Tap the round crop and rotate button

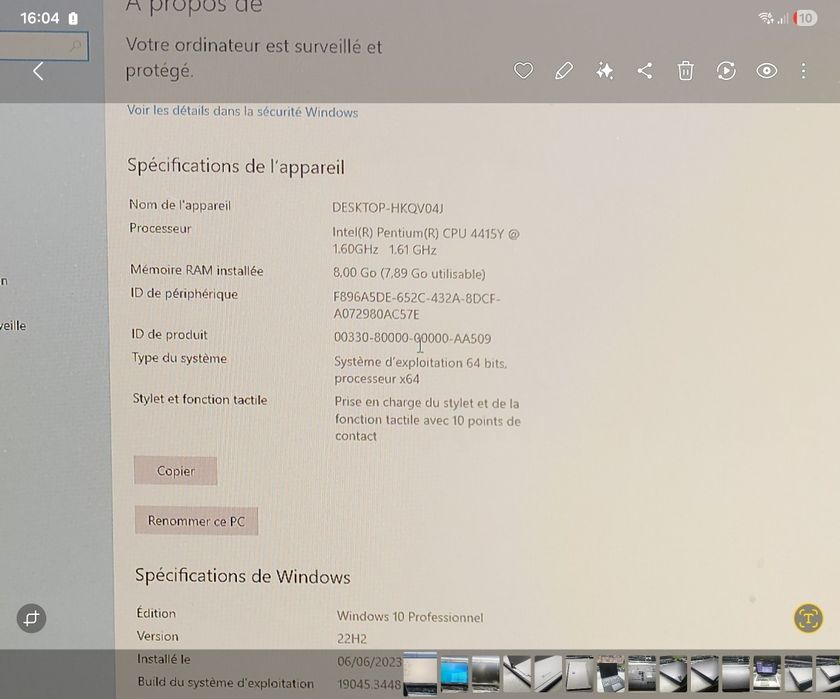tap(32, 618)
